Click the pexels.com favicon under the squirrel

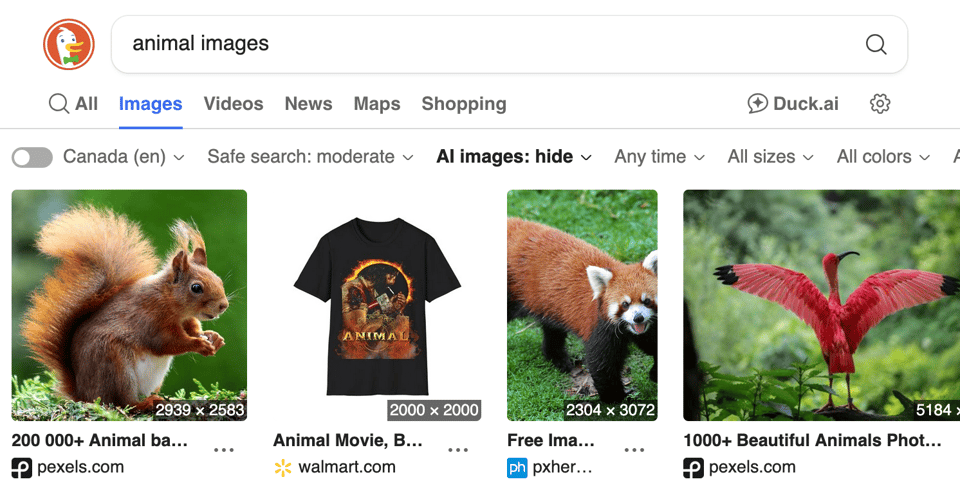(x=22, y=467)
